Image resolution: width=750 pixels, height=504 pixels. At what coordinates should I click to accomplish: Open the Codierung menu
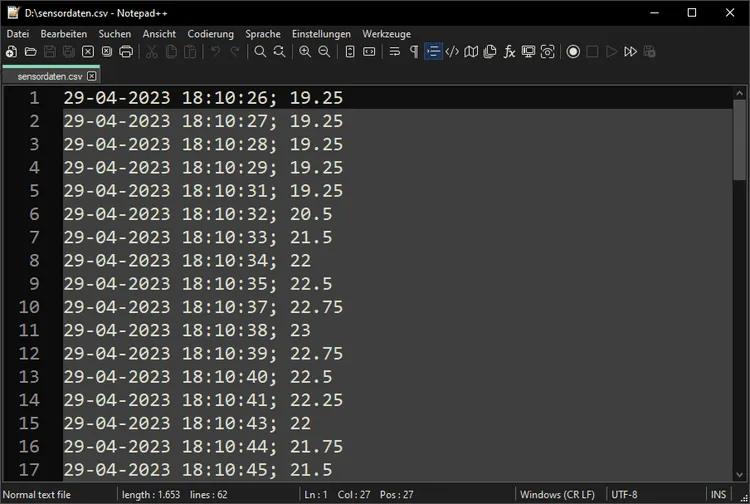(210, 34)
